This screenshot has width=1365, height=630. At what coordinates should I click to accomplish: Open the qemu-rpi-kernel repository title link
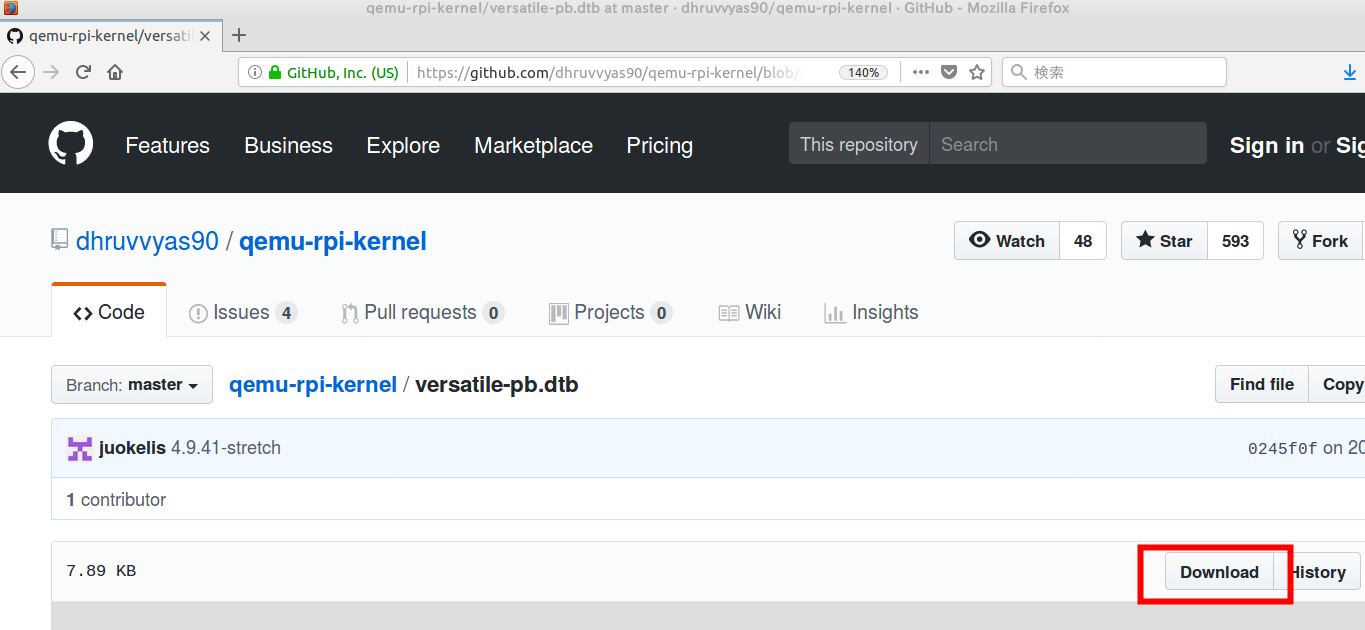[x=333, y=241]
